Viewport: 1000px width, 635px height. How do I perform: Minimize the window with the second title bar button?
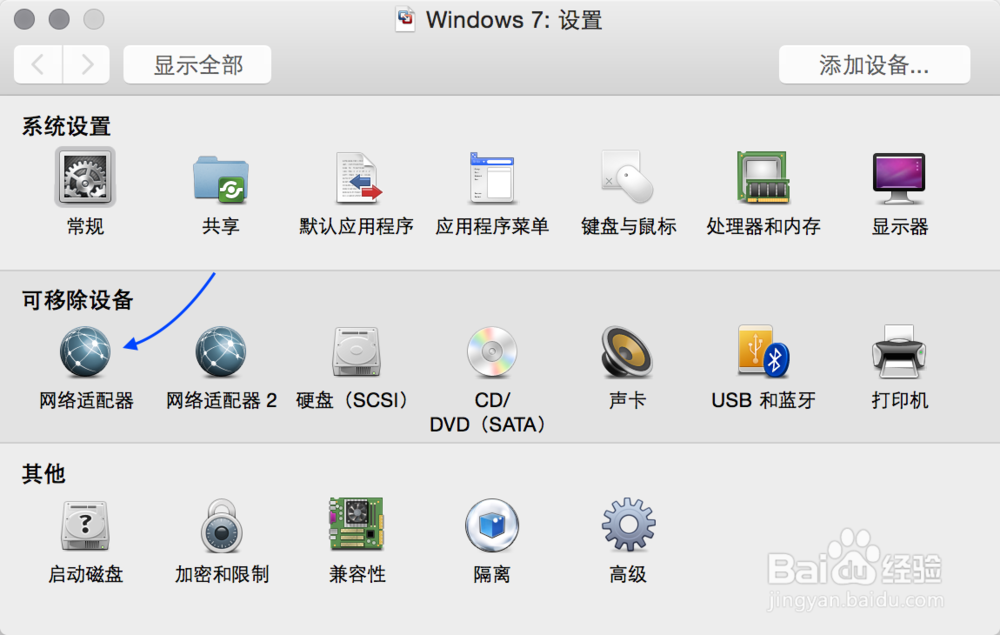(59, 19)
